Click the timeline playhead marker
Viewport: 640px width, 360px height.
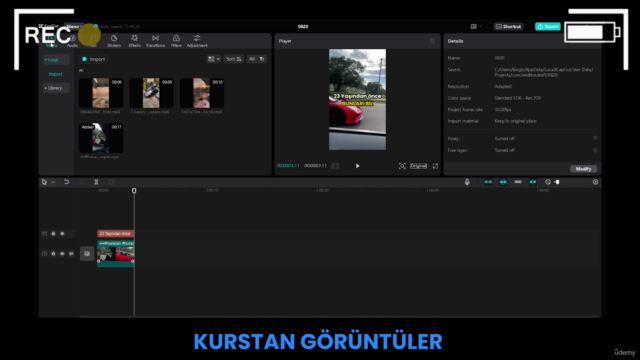pos(134,191)
